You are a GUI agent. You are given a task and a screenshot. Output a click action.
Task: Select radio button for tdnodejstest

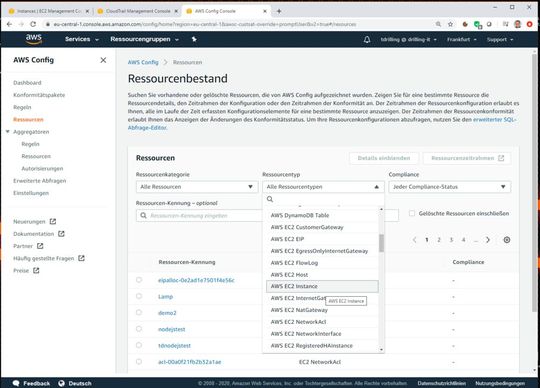[139, 345]
